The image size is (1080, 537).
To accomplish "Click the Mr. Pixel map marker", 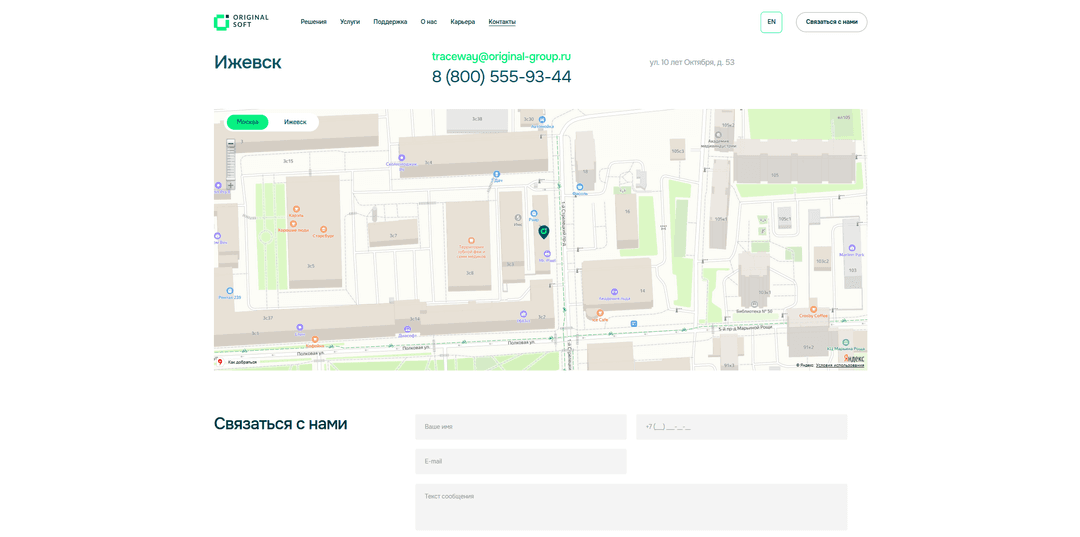I will tap(547, 254).
